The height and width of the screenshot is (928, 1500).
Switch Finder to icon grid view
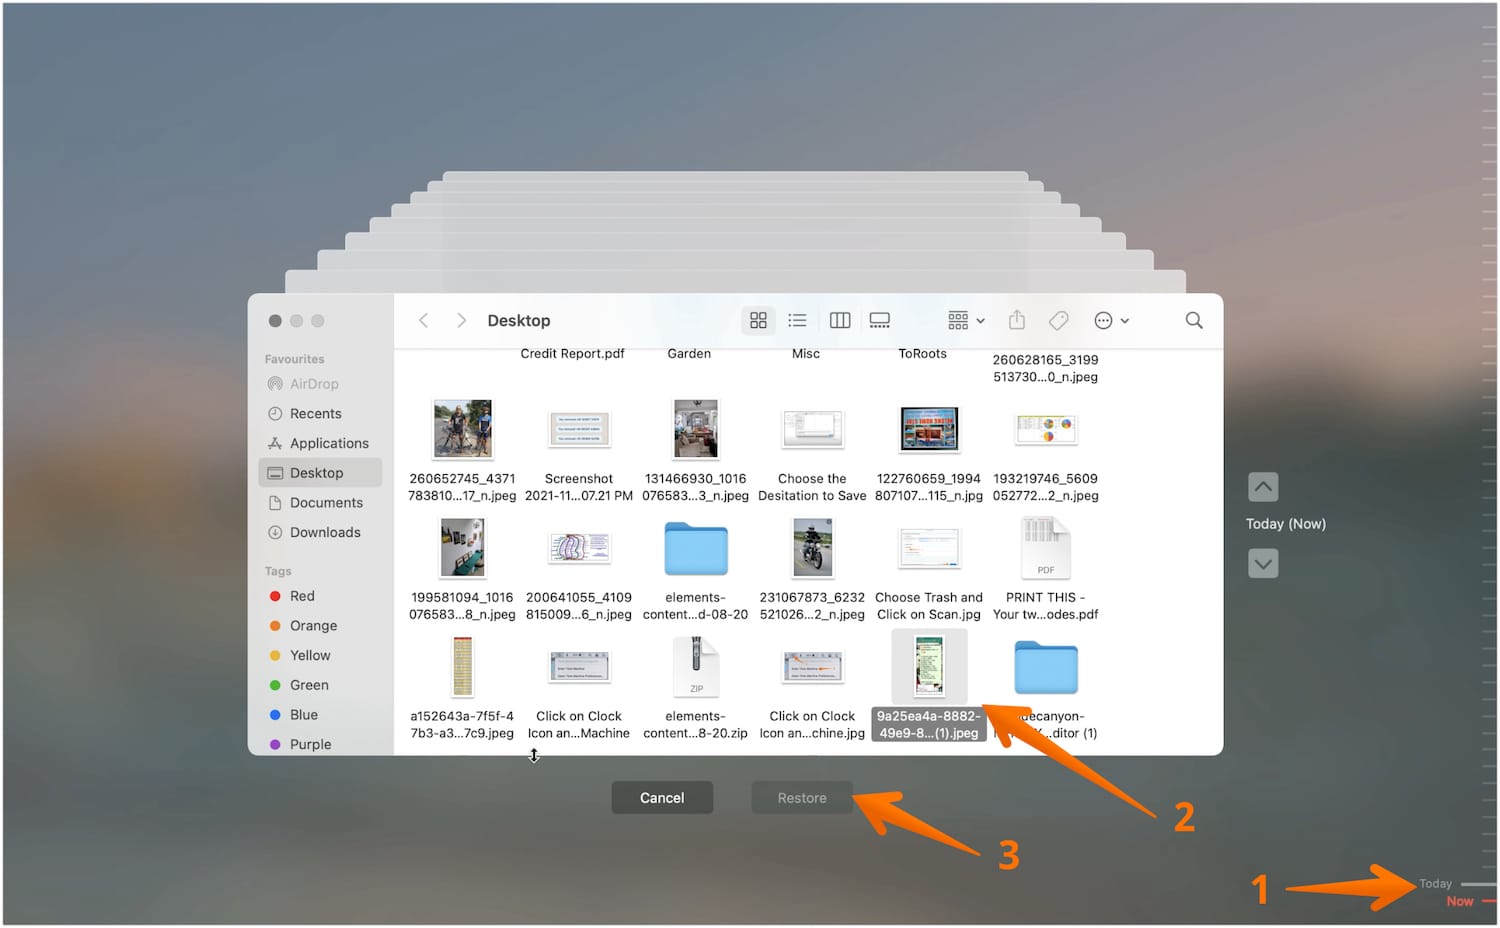pos(757,320)
